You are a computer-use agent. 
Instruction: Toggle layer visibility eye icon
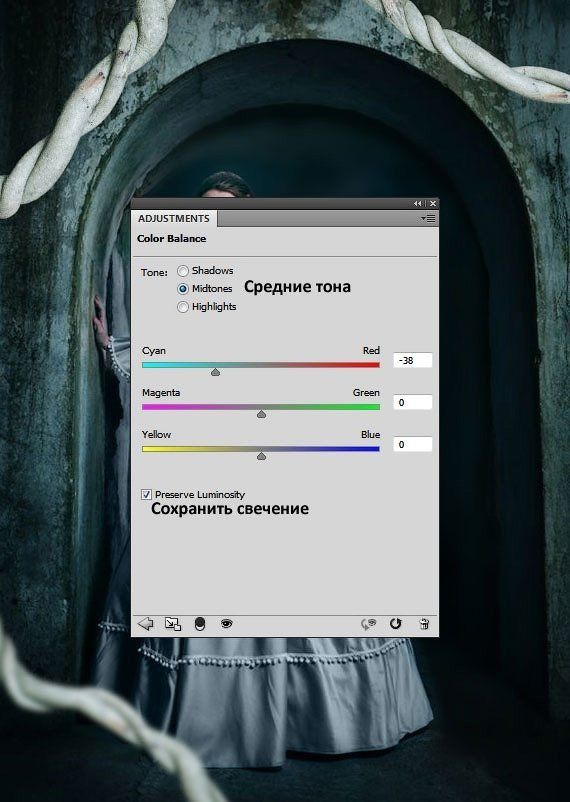pyautogui.click(x=226, y=623)
